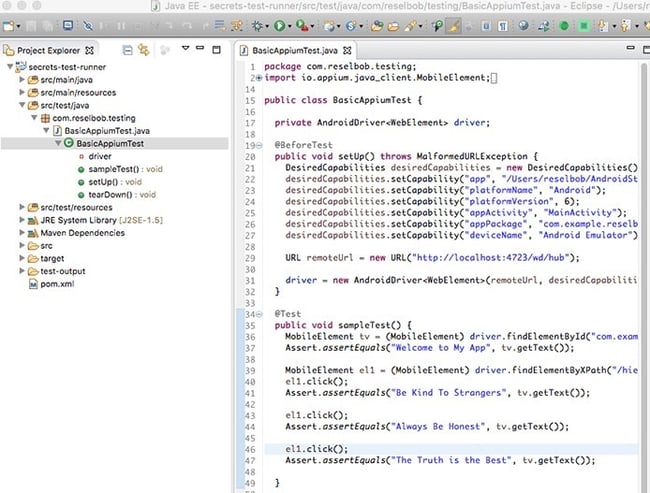Click the Open Console monitor icon

point(68,26)
